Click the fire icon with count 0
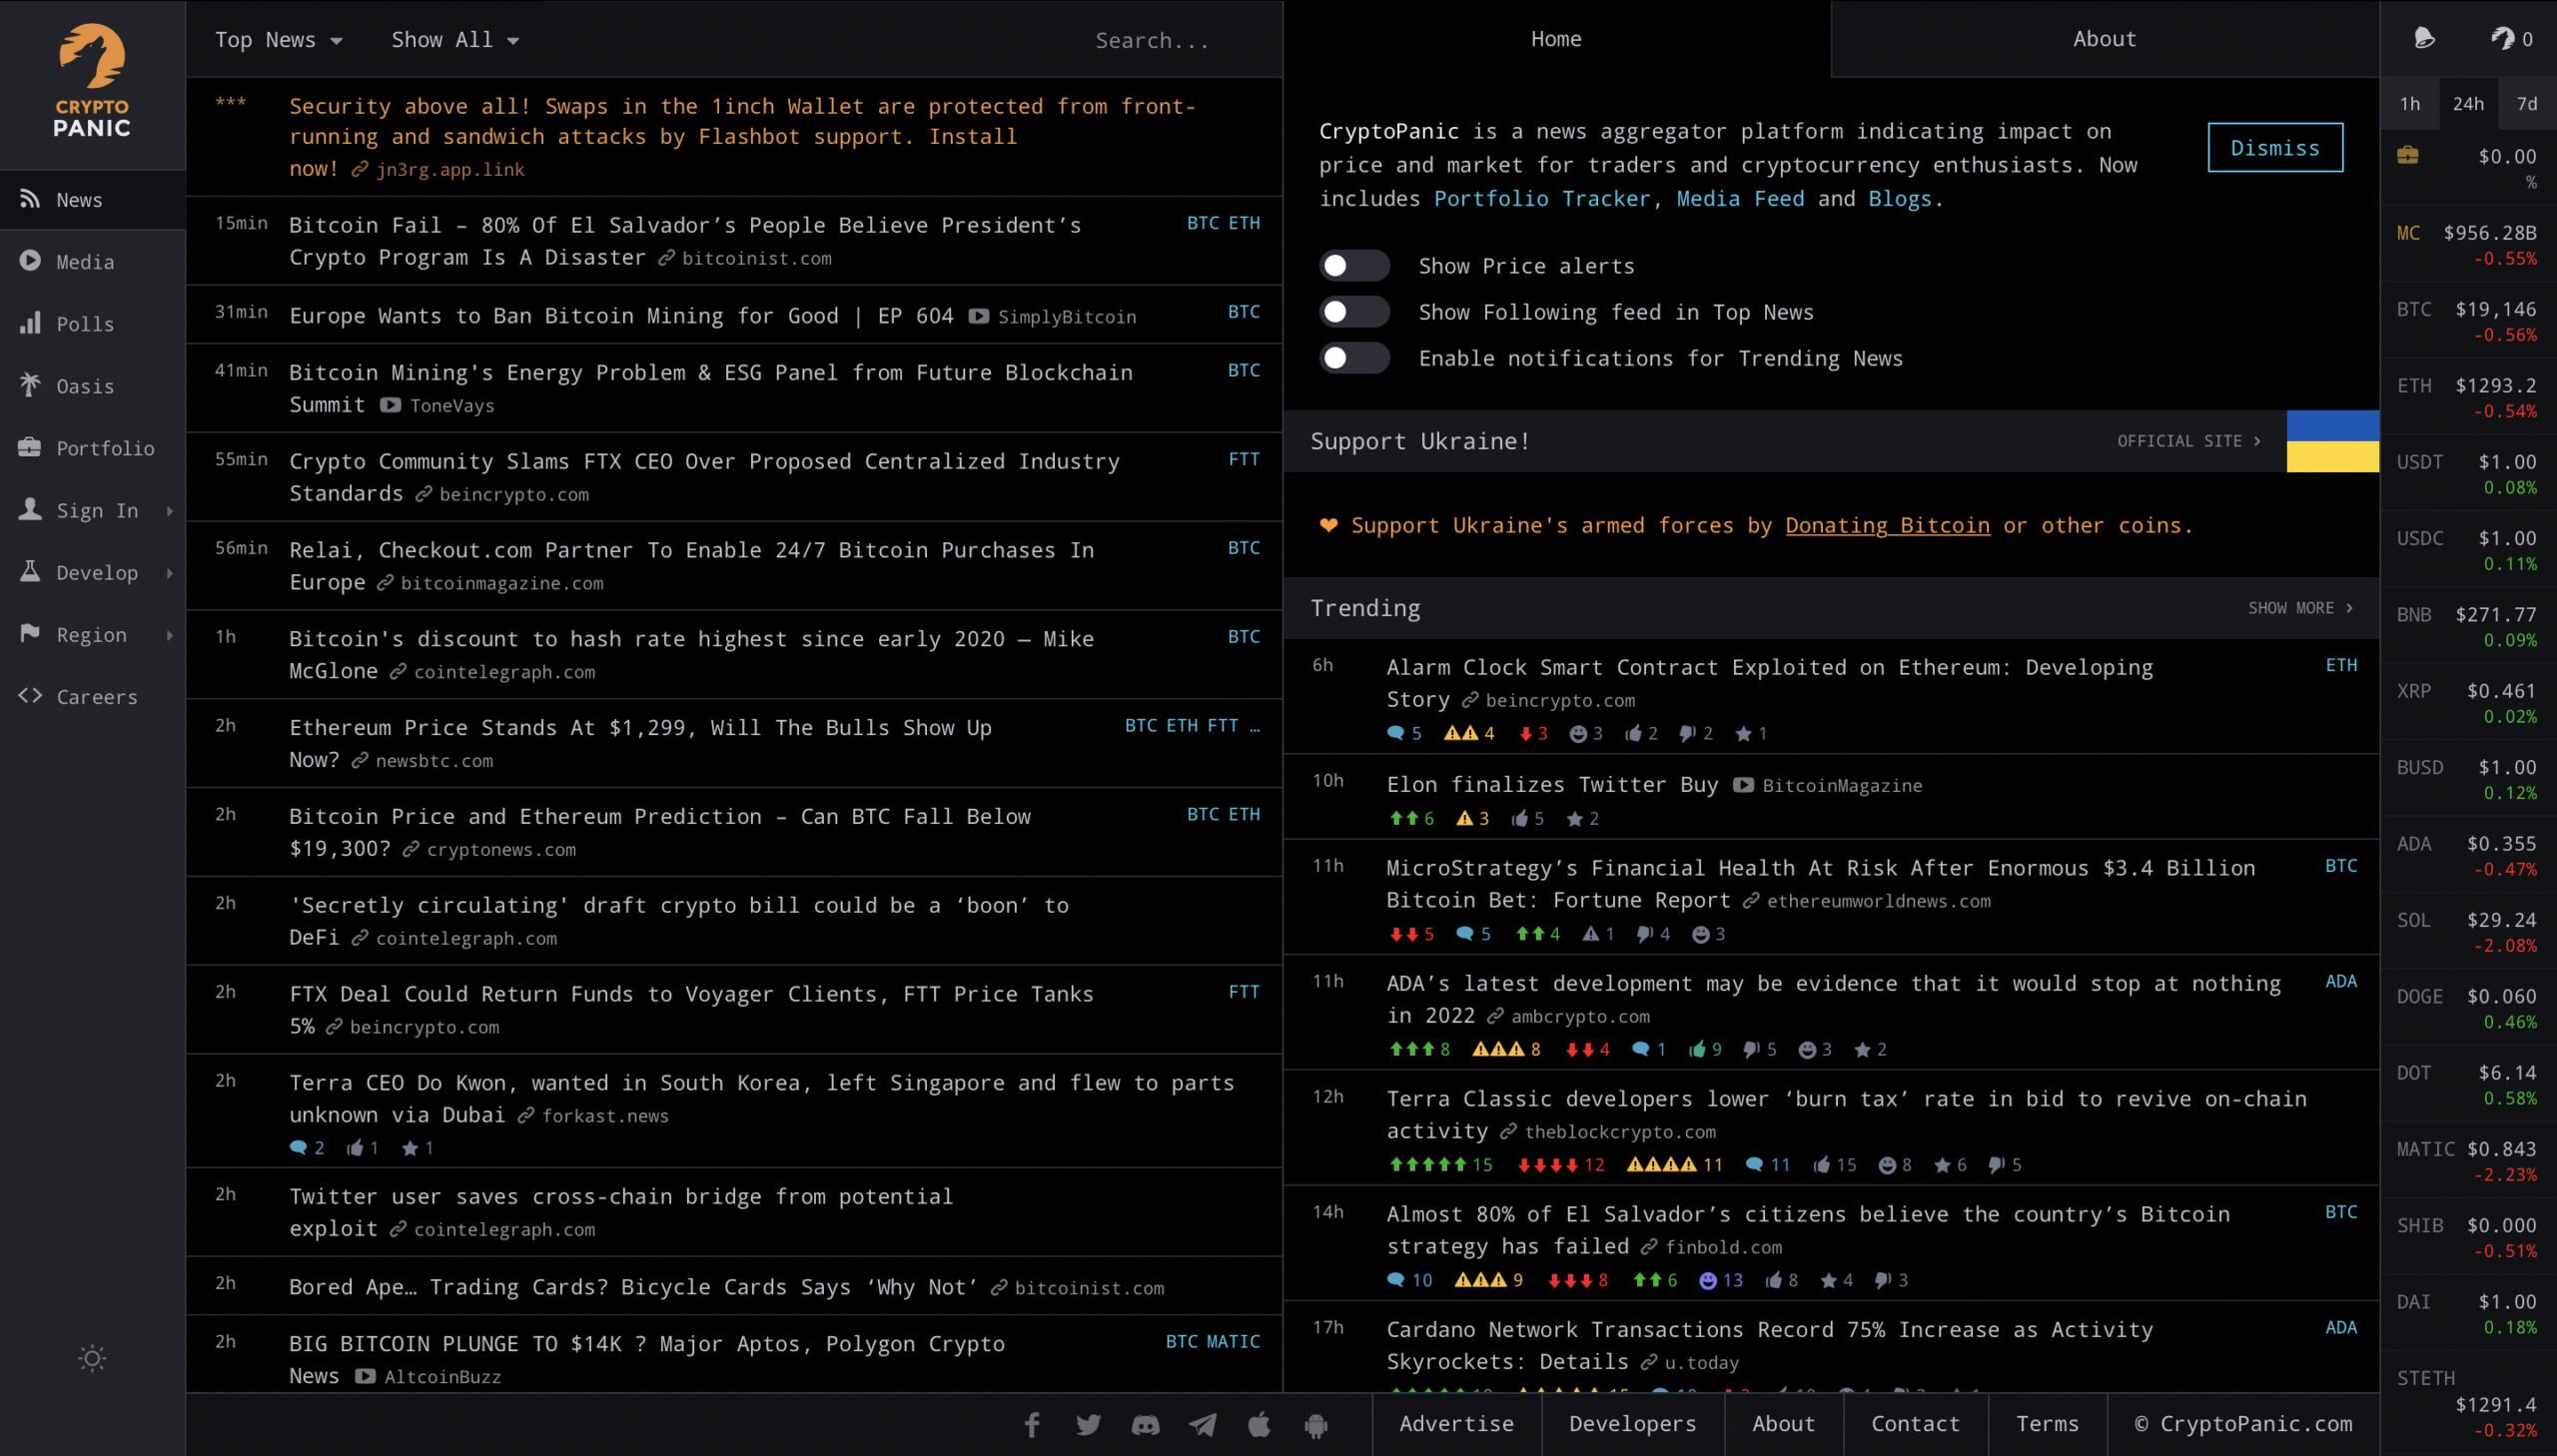 [2511, 39]
